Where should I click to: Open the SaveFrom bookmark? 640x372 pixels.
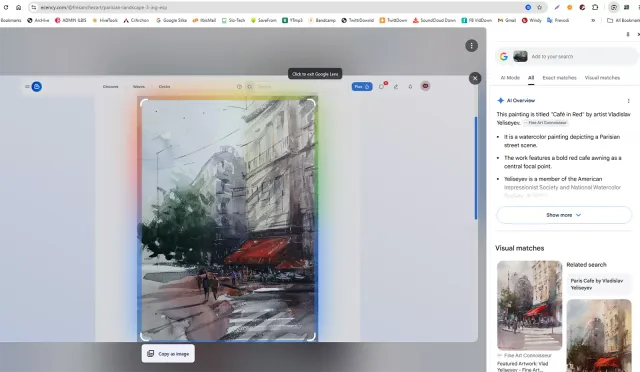[264, 20]
